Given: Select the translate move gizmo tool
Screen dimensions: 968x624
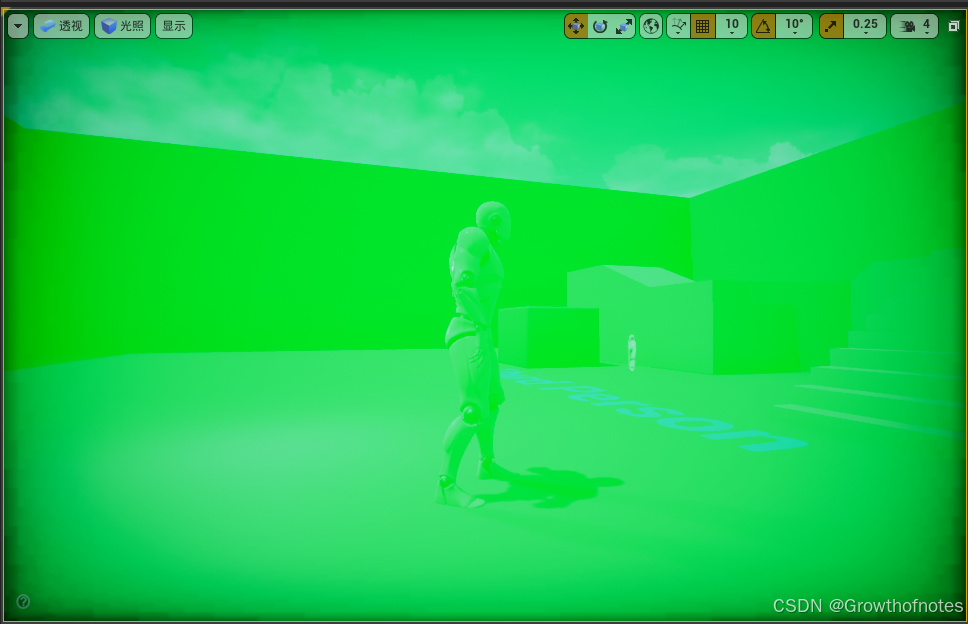Looking at the screenshot, I should pyautogui.click(x=576, y=26).
